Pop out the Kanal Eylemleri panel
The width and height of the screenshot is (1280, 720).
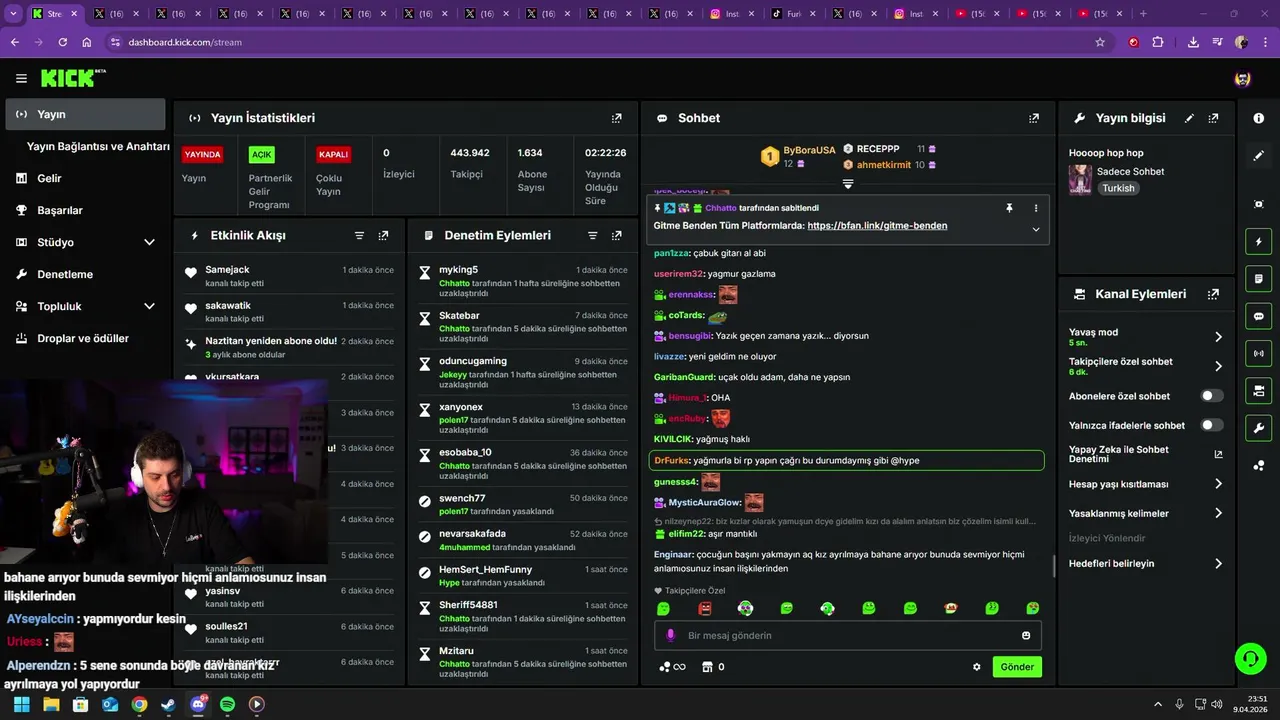pyautogui.click(x=1213, y=295)
